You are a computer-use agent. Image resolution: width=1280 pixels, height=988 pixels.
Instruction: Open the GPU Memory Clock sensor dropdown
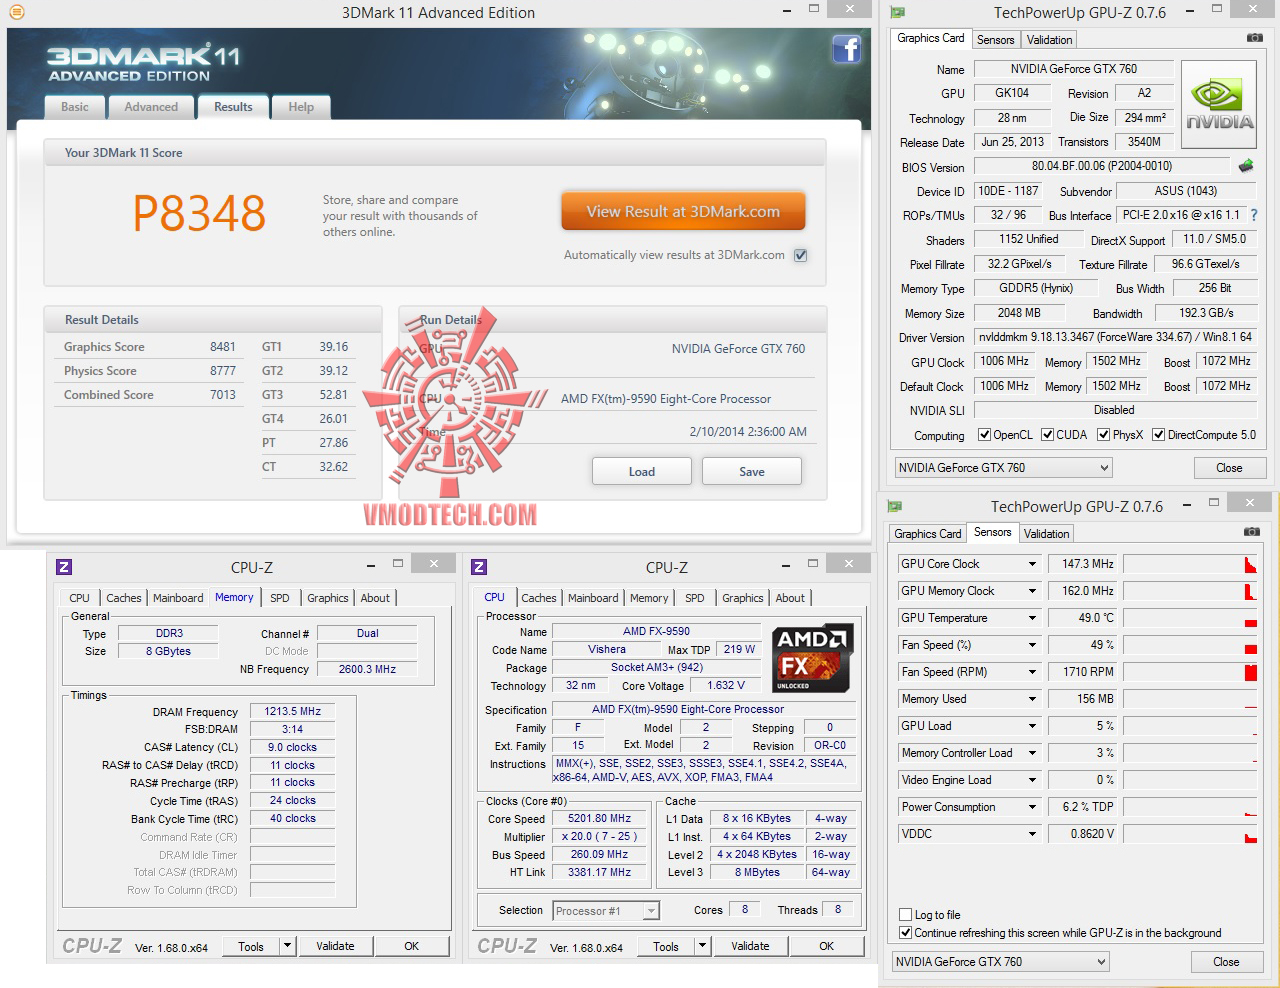1032,591
